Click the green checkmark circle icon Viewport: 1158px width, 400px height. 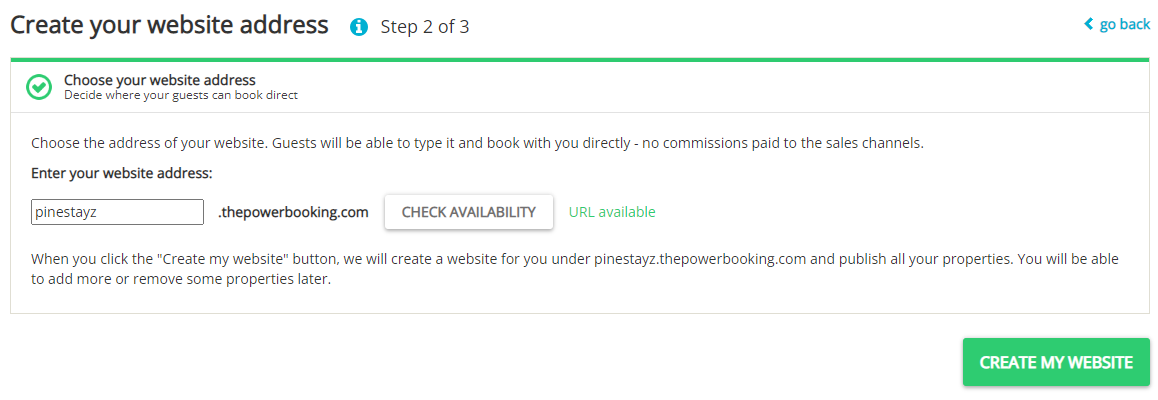click(x=38, y=86)
